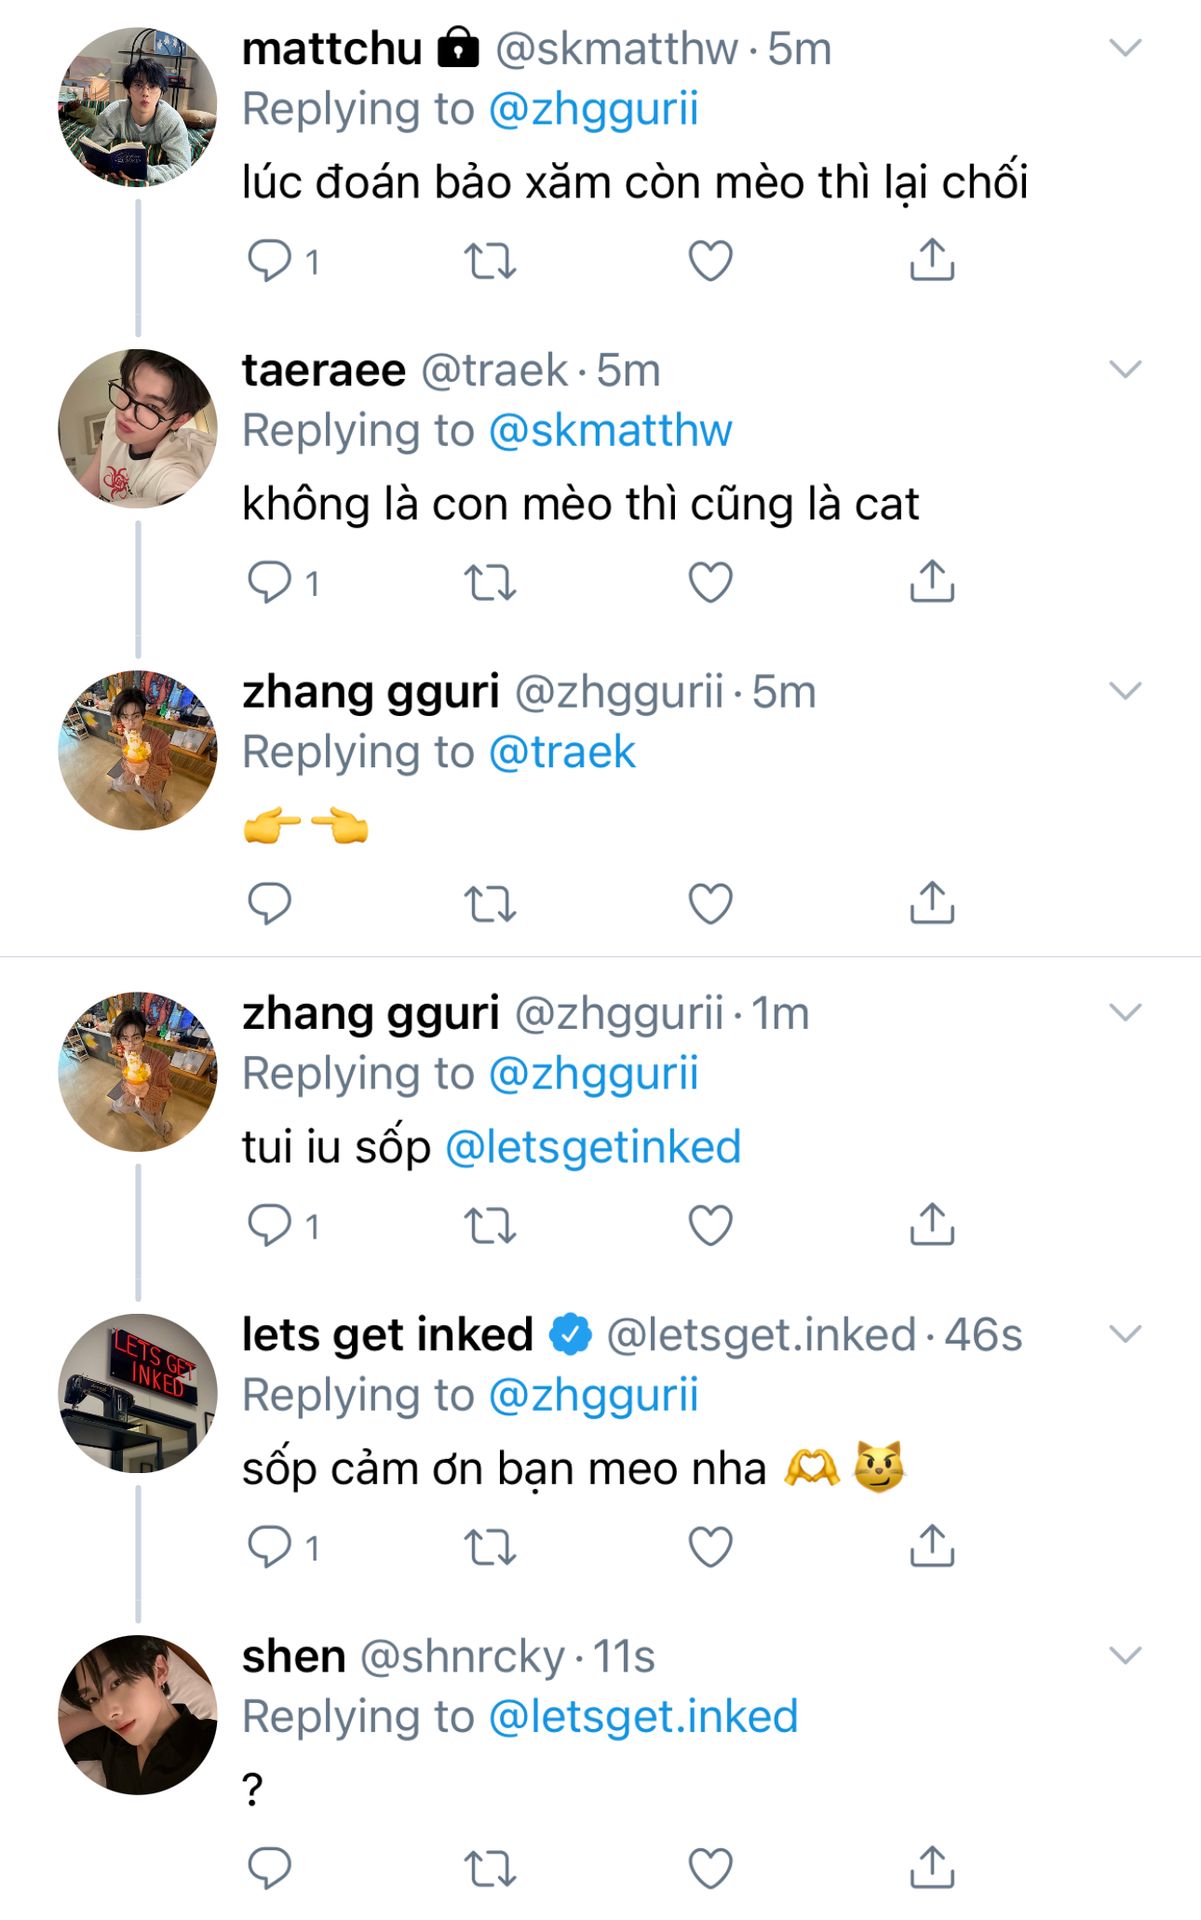
Task: Share shen's question mark reply
Action: (932, 1867)
